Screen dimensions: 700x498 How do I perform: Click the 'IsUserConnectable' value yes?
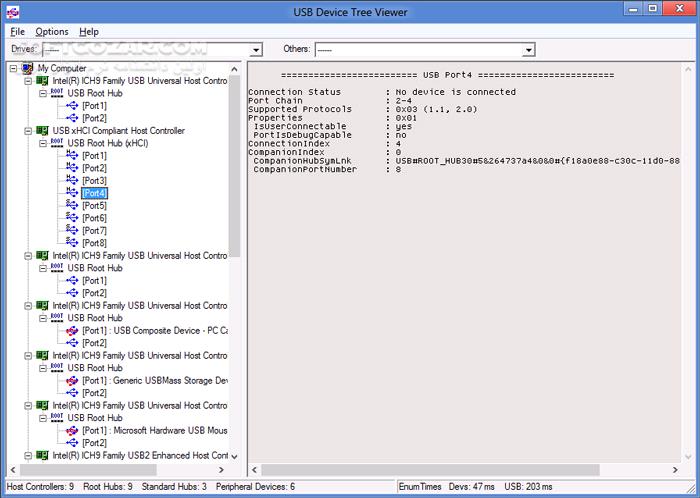tap(404, 127)
